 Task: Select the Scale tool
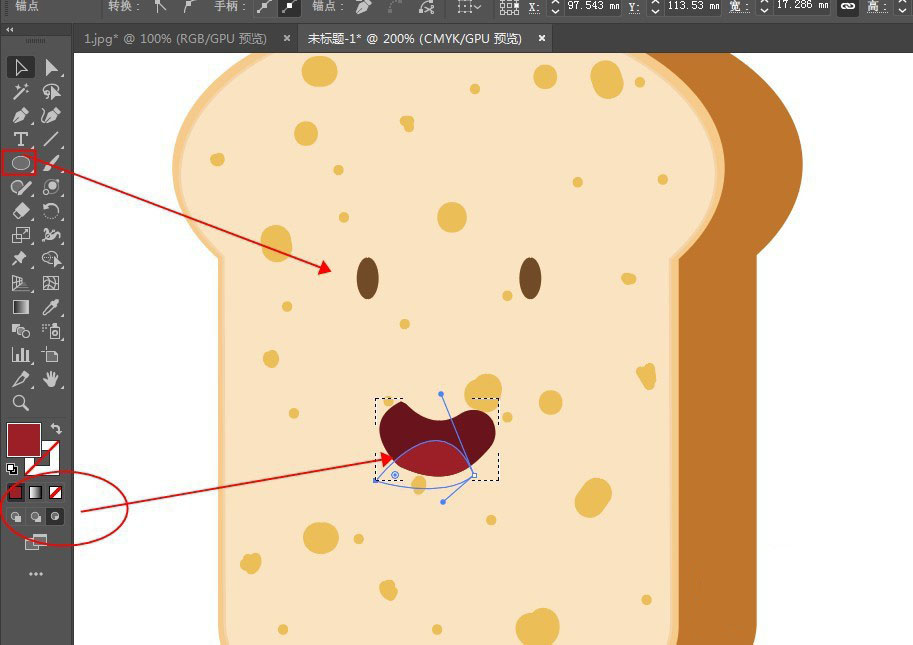pyautogui.click(x=21, y=235)
